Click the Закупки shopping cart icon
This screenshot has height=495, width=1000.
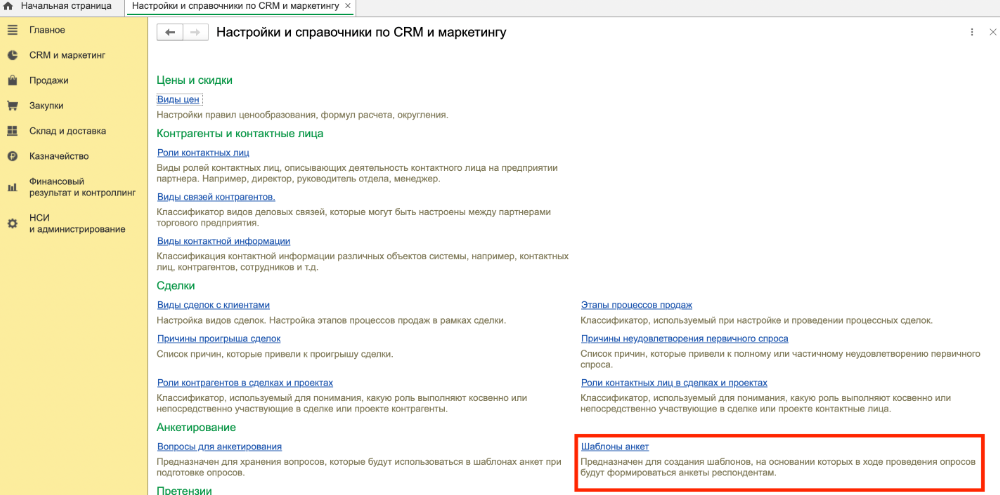(11, 106)
